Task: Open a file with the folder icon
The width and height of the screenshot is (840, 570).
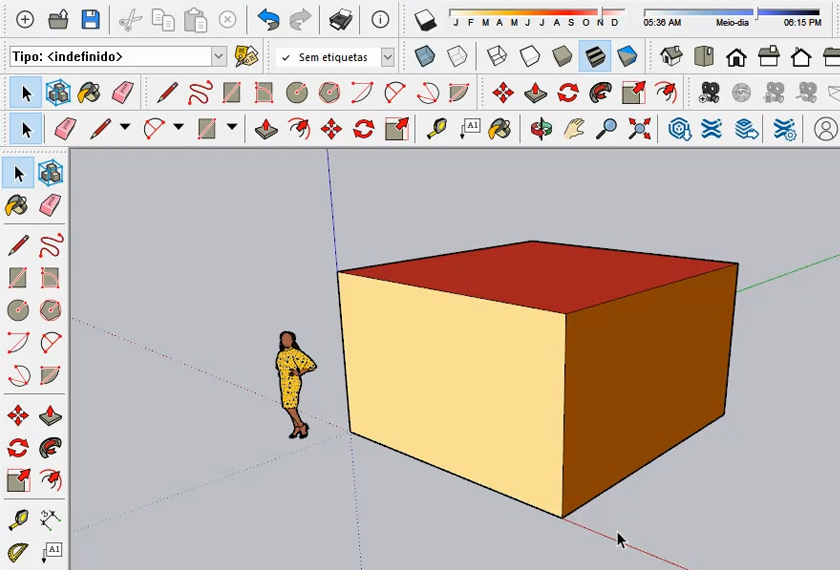Action: tap(58, 19)
